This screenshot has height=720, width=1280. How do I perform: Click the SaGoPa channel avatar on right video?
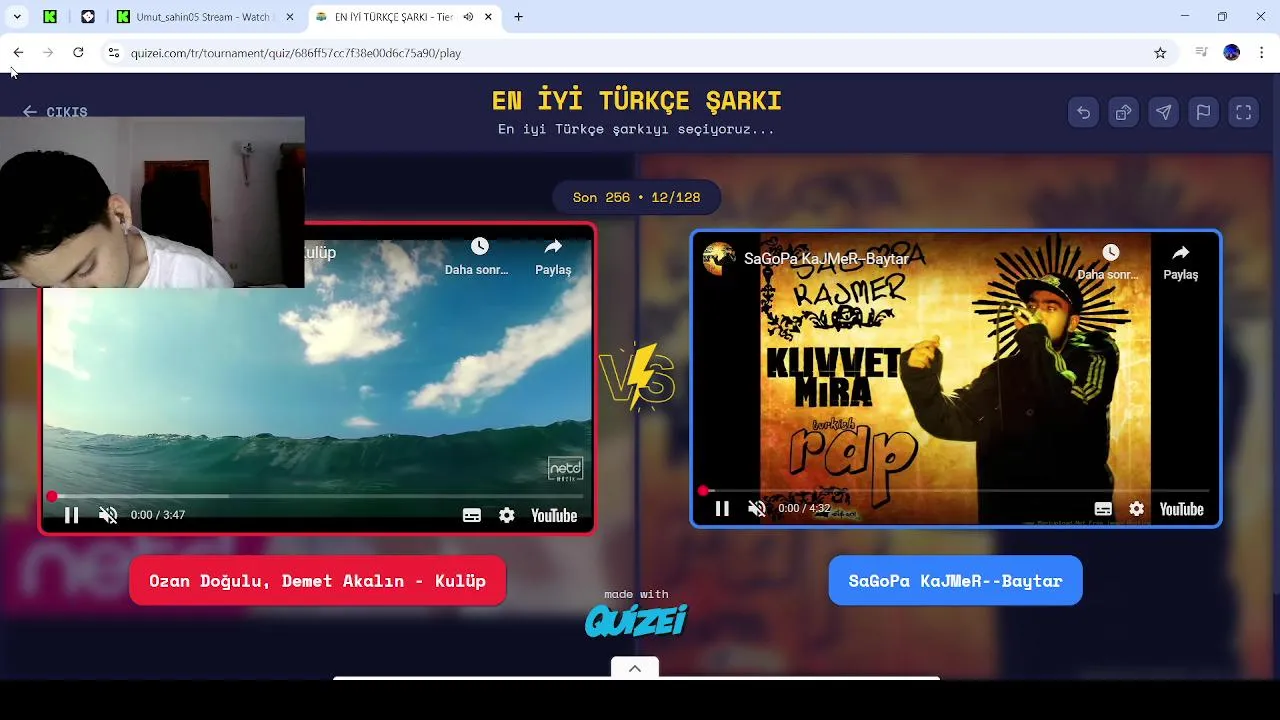(719, 258)
